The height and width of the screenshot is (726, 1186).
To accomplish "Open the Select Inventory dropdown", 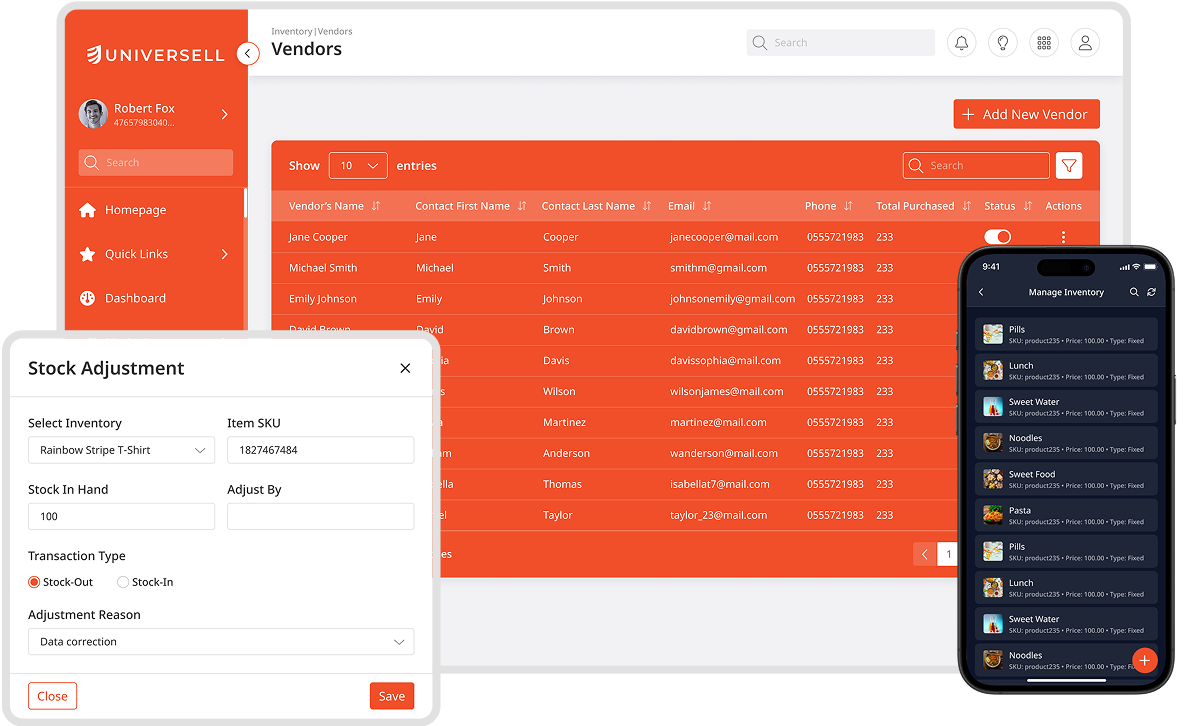I will (x=122, y=450).
